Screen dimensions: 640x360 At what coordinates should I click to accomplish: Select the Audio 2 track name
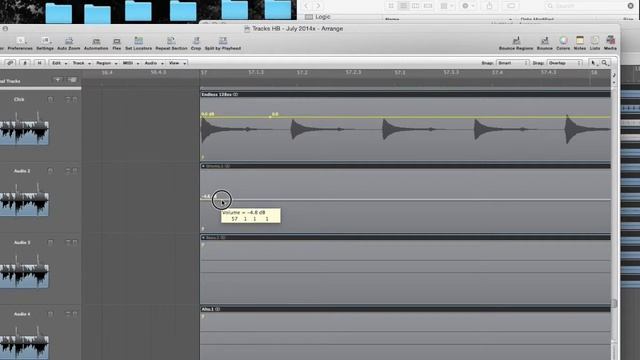22,171
